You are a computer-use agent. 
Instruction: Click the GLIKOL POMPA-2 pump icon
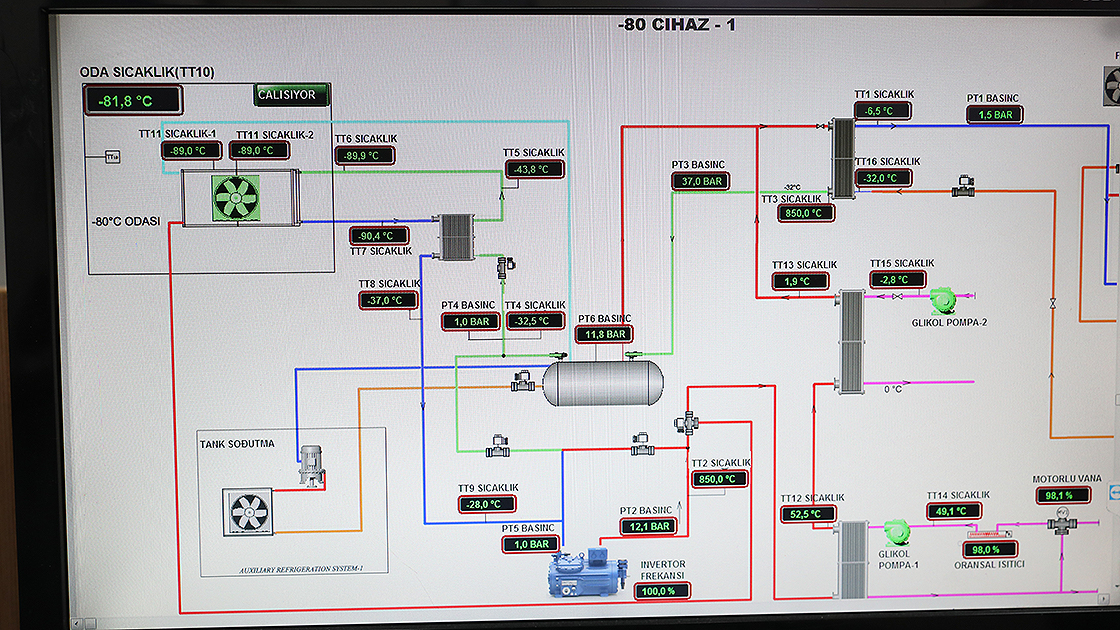[x=942, y=299]
